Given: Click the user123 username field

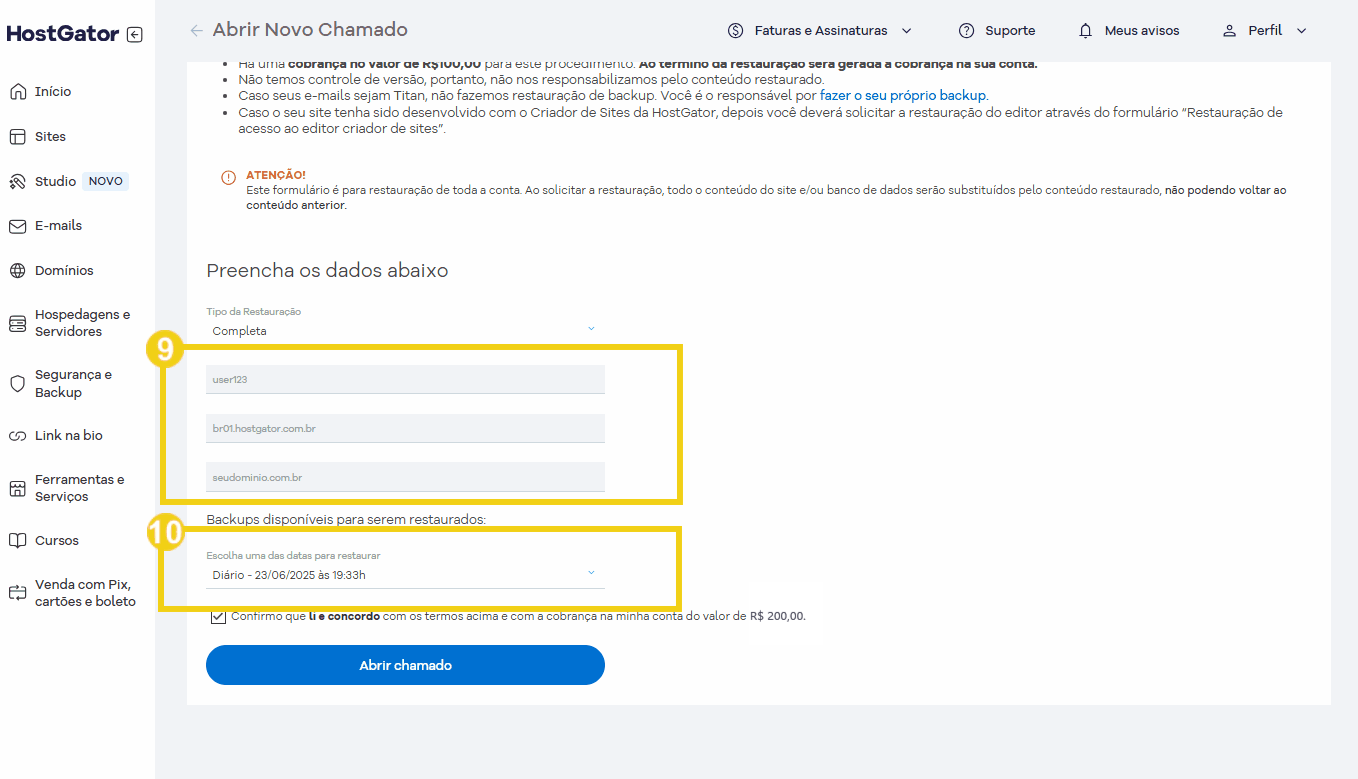Looking at the screenshot, I should click(405, 380).
